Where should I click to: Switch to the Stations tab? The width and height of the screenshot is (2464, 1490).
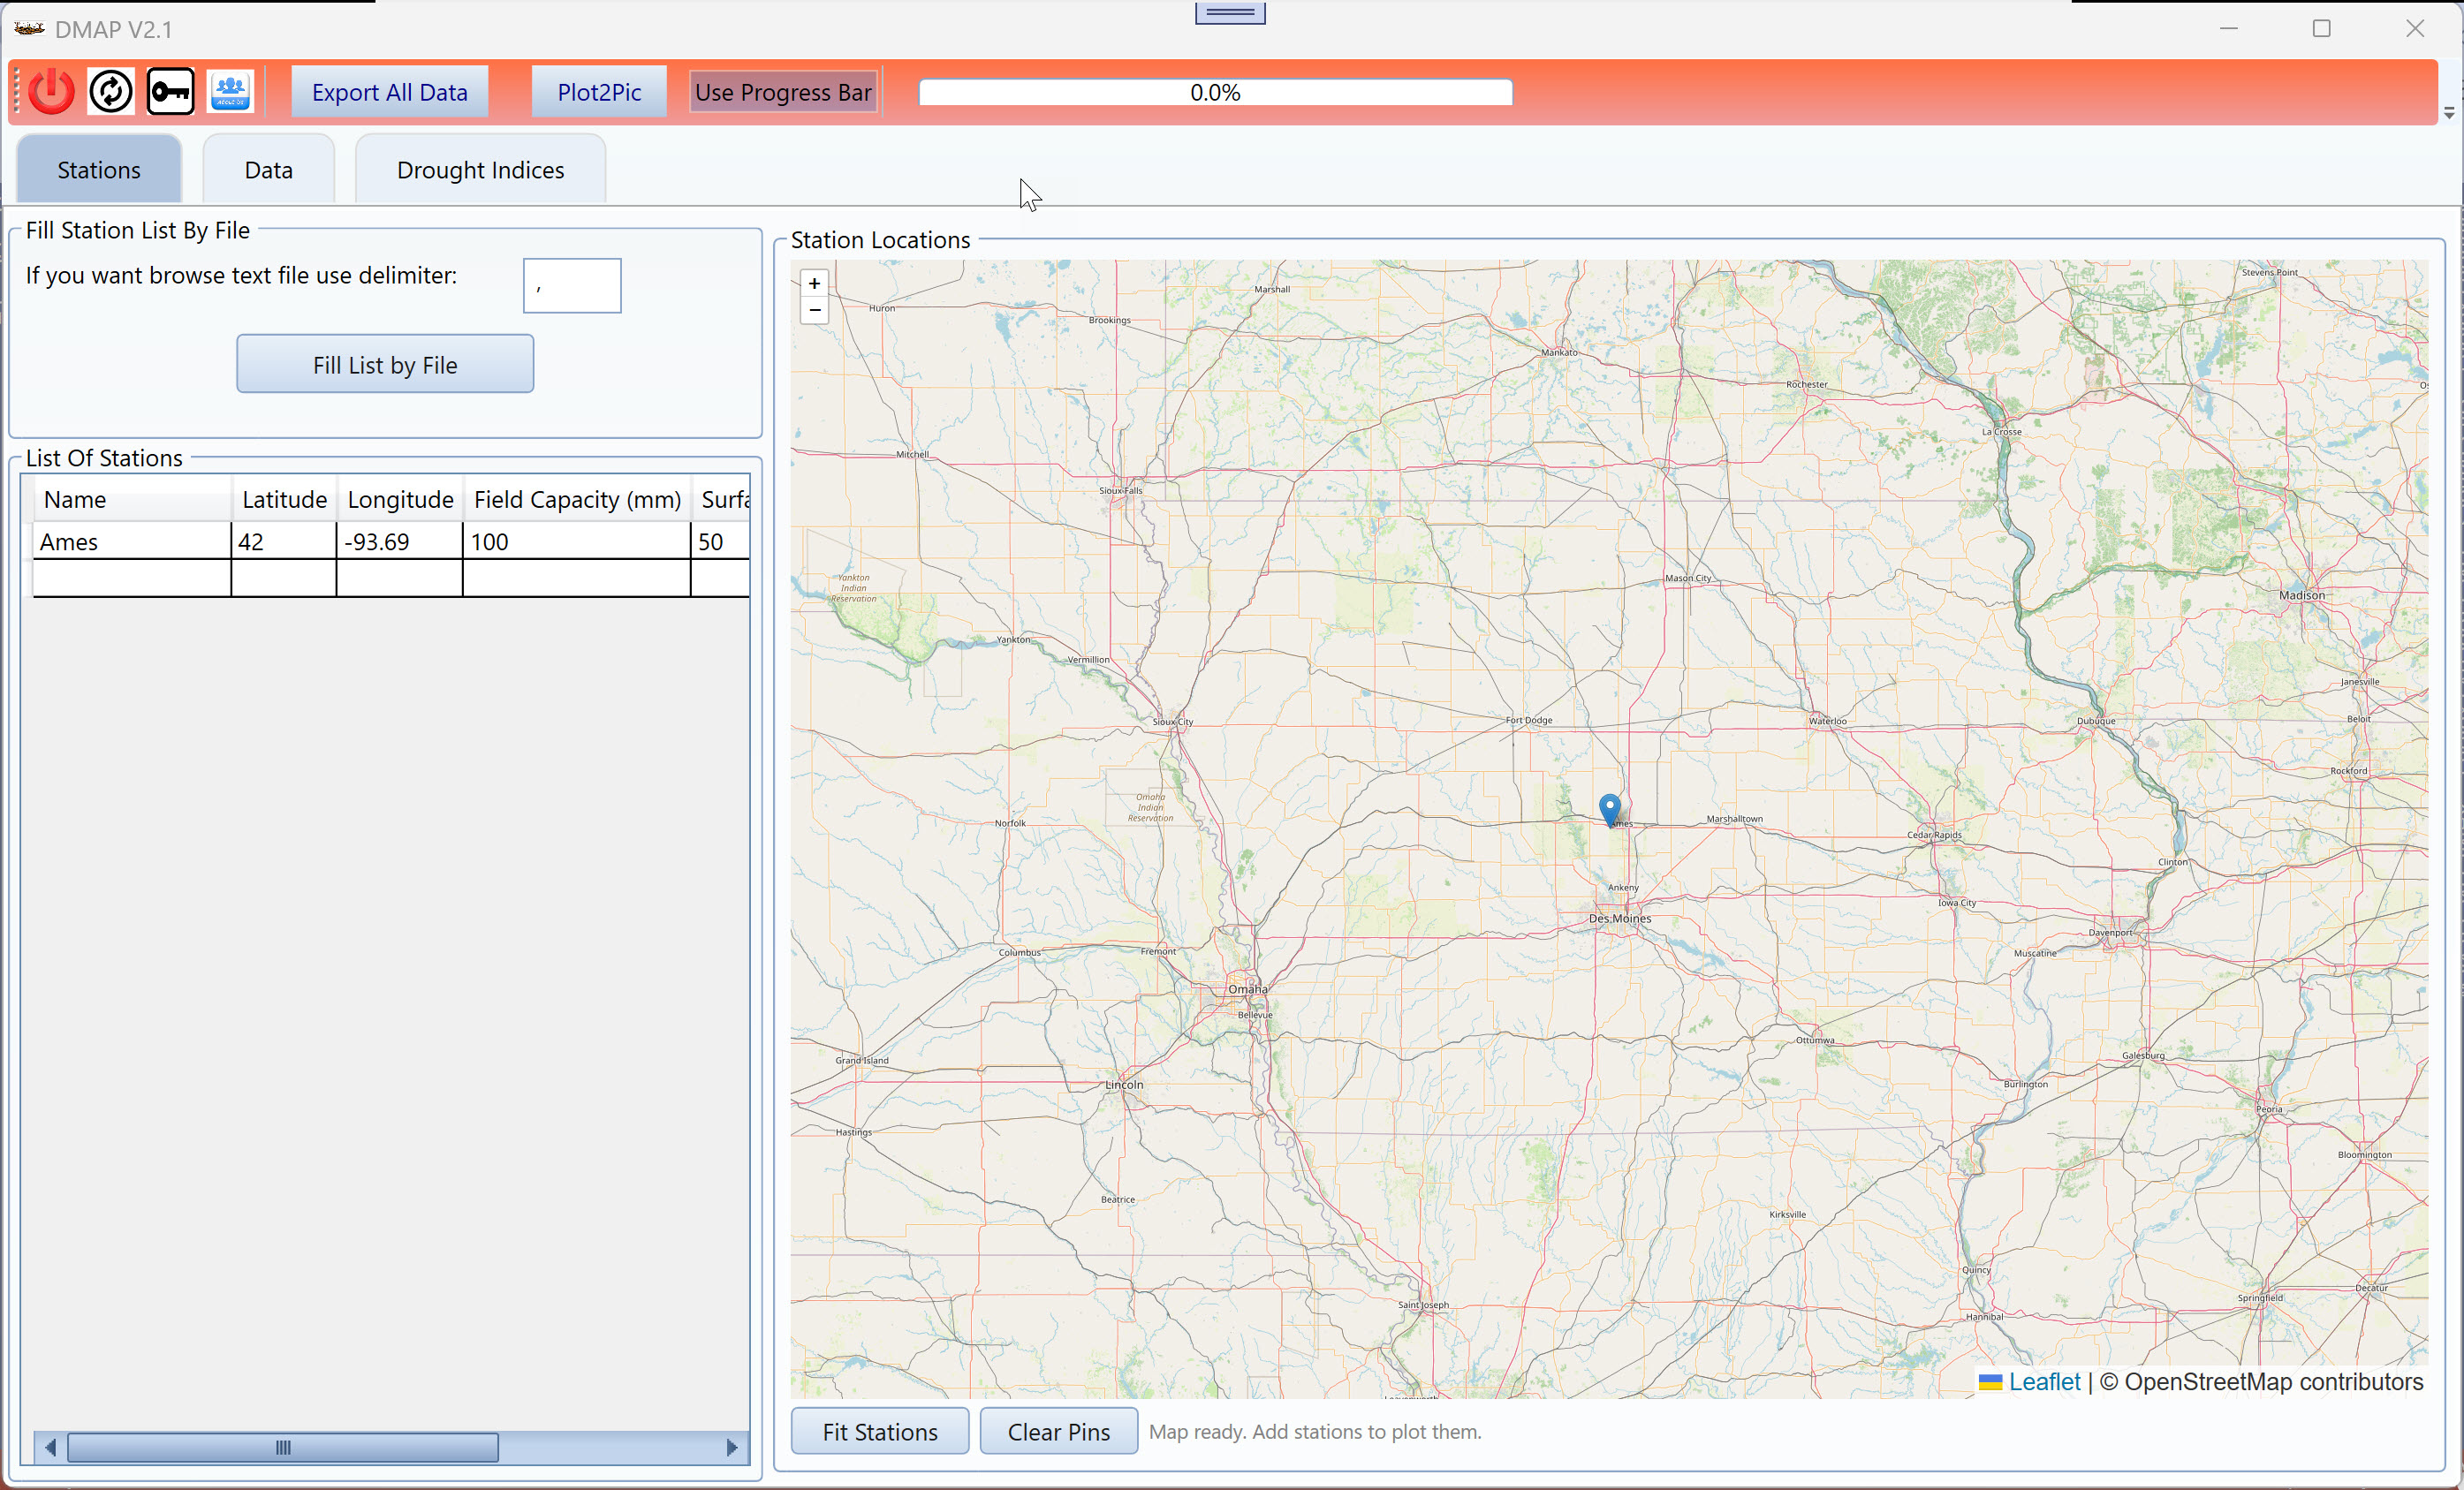99,170
